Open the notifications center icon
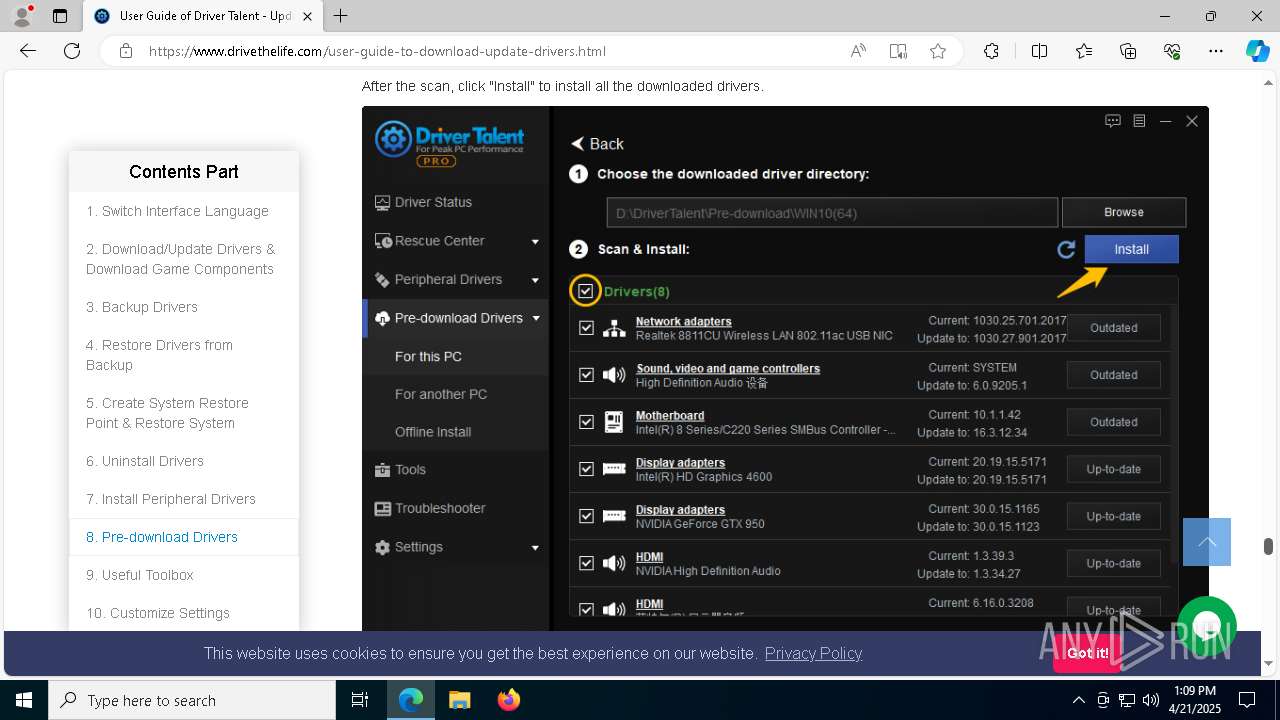1280x720 pixels. coord(1247,700)
